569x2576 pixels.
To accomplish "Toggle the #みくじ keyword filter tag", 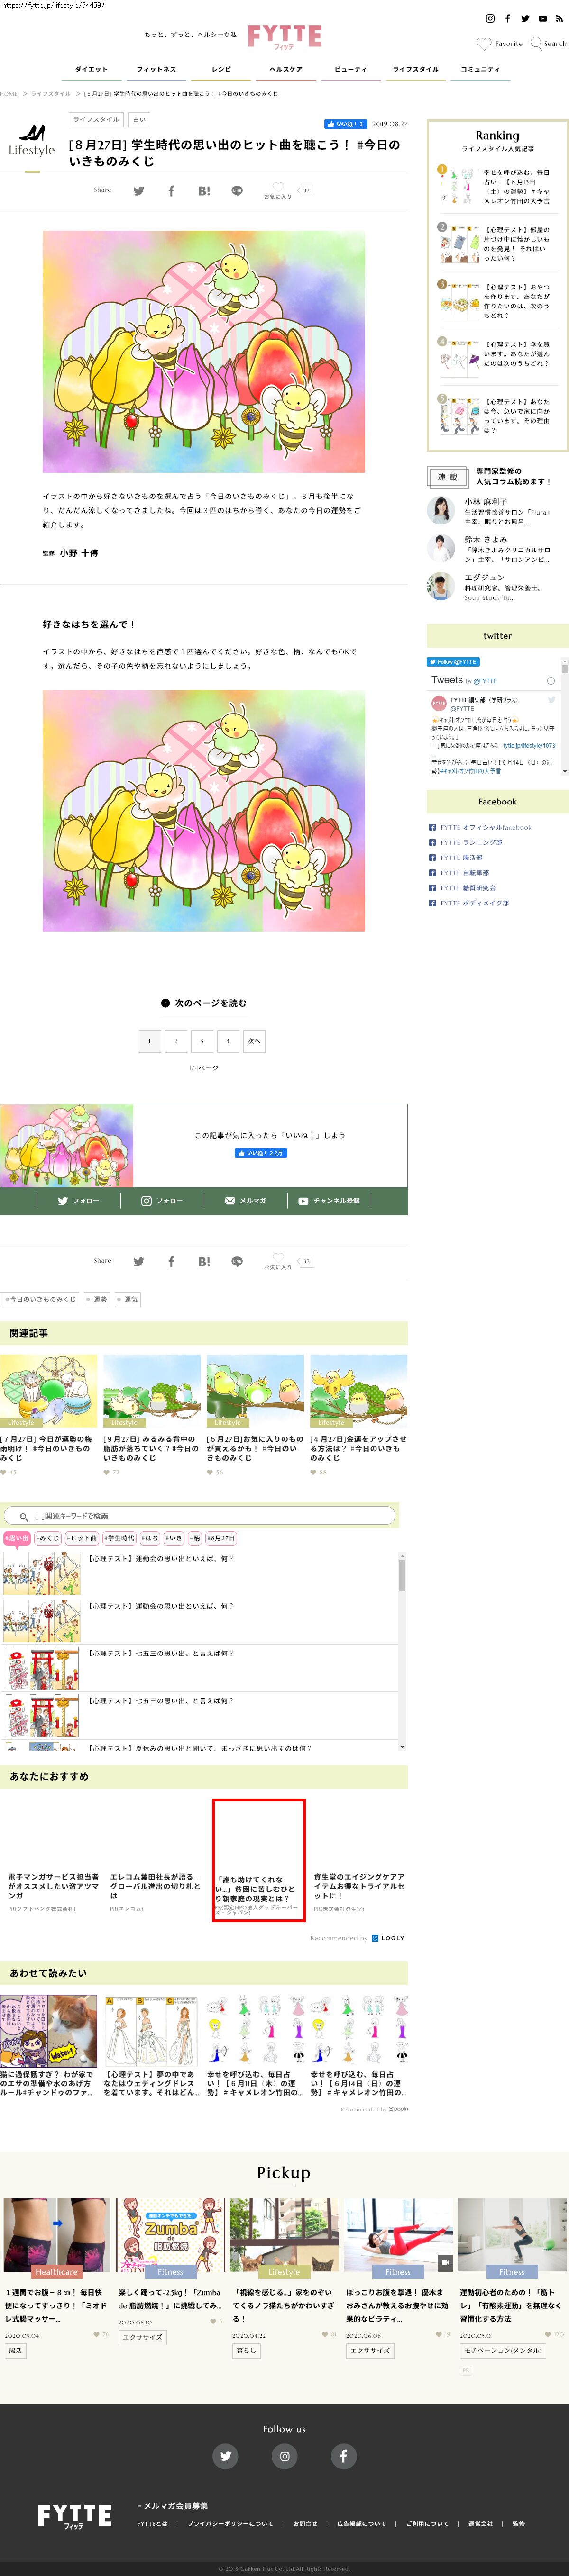I will (48, 1538).
